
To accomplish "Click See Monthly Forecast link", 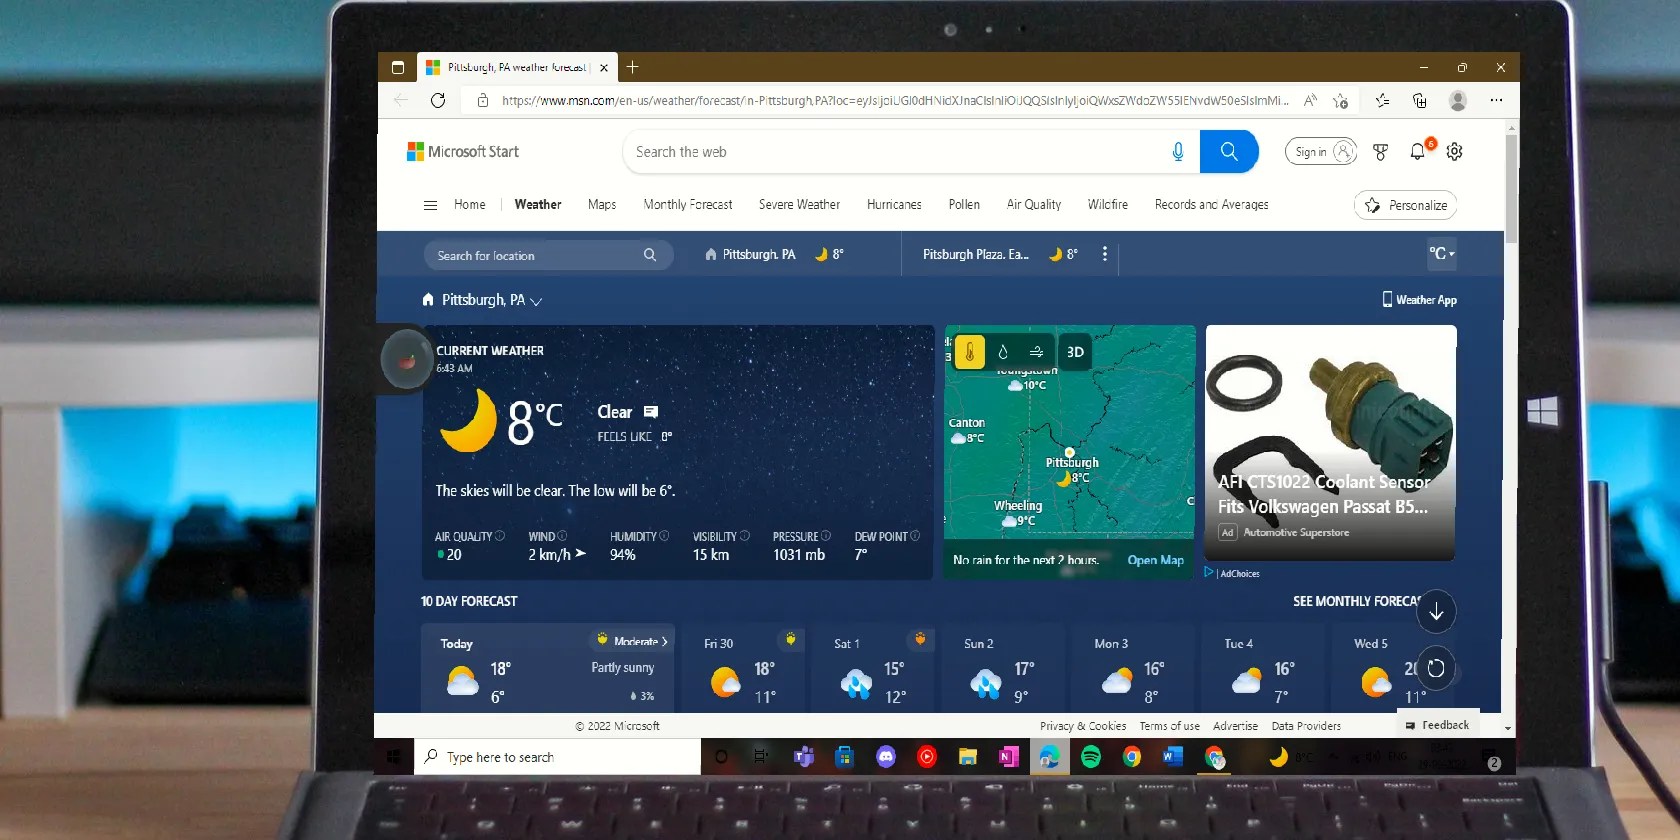I will (x=1356, y=601).
